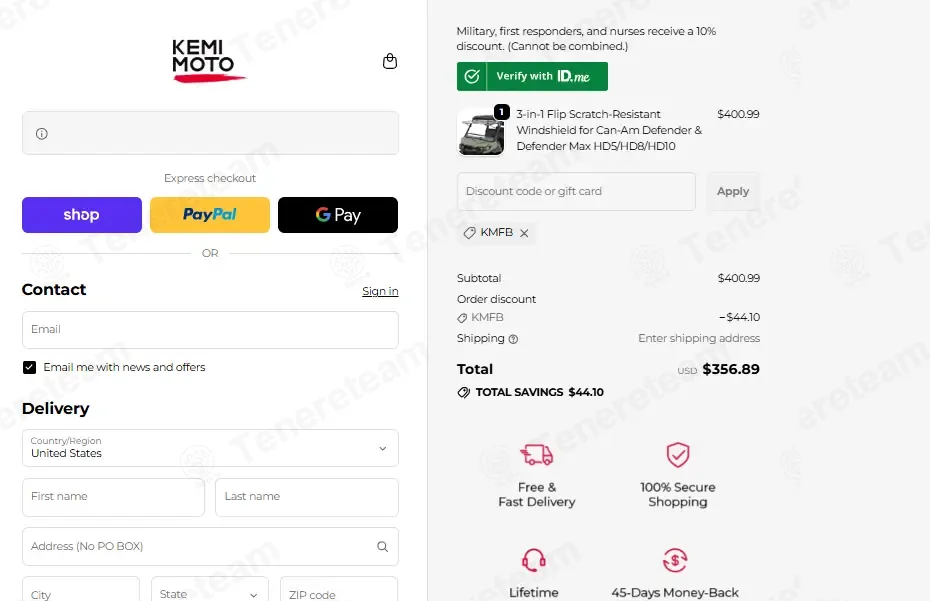This screenshot has width=930, height=601.
Task: Click the info icon in the notice banner
Action: point(42,133)
